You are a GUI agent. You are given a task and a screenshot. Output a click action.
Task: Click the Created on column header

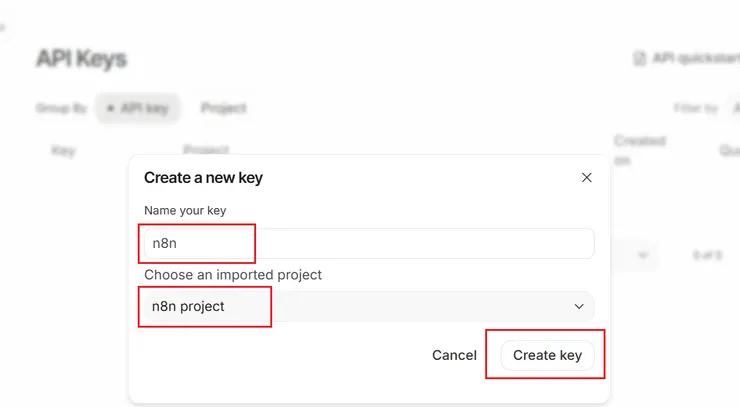click(638, 150)
